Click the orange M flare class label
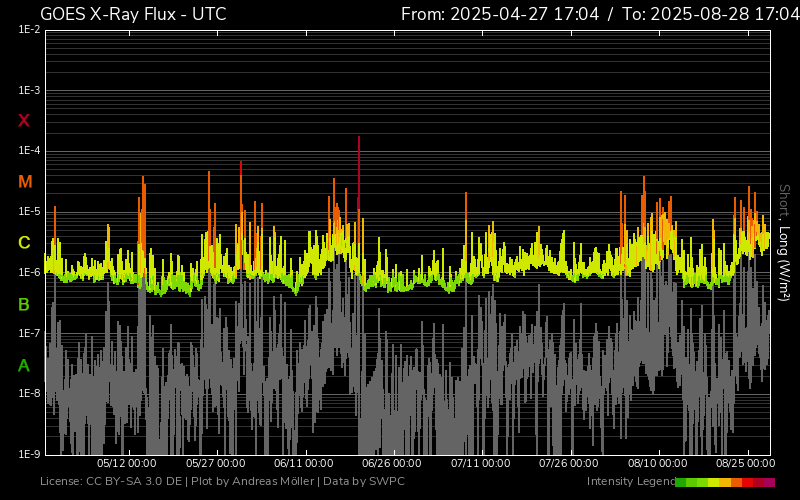800x500 pixels. click(x=25, y=182)
